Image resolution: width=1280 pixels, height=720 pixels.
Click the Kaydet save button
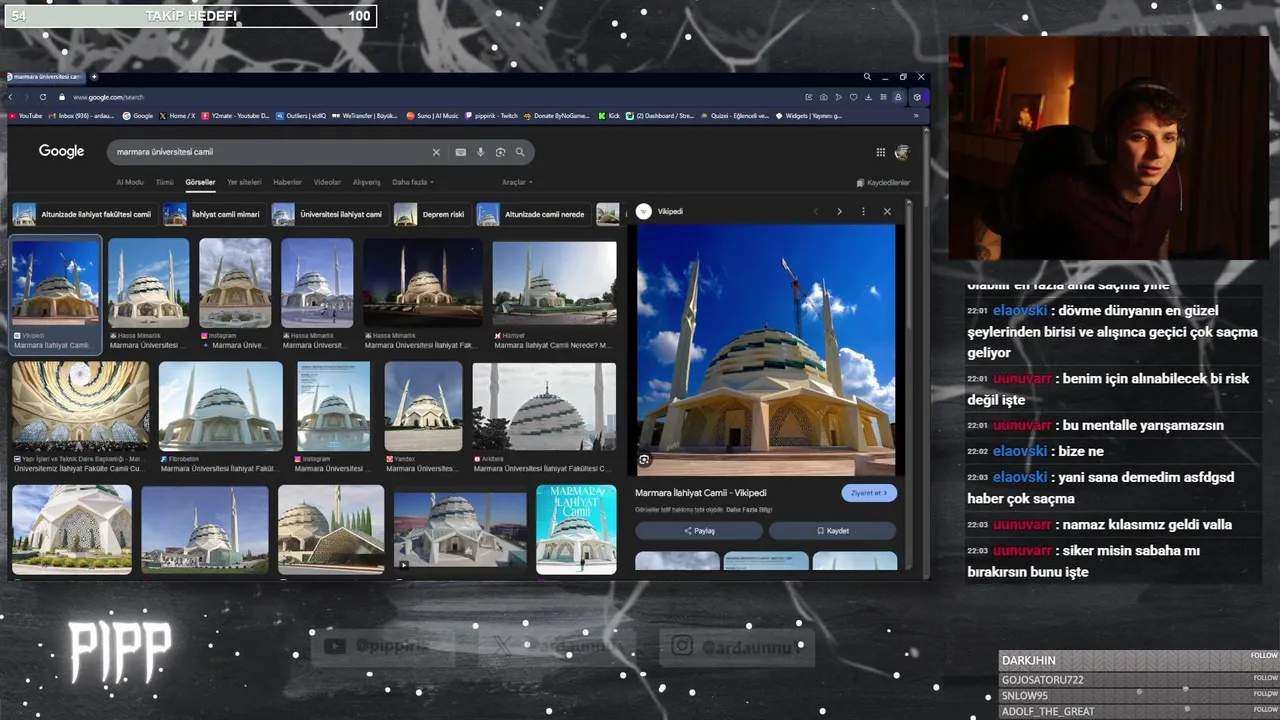click(x=832, y=531)
